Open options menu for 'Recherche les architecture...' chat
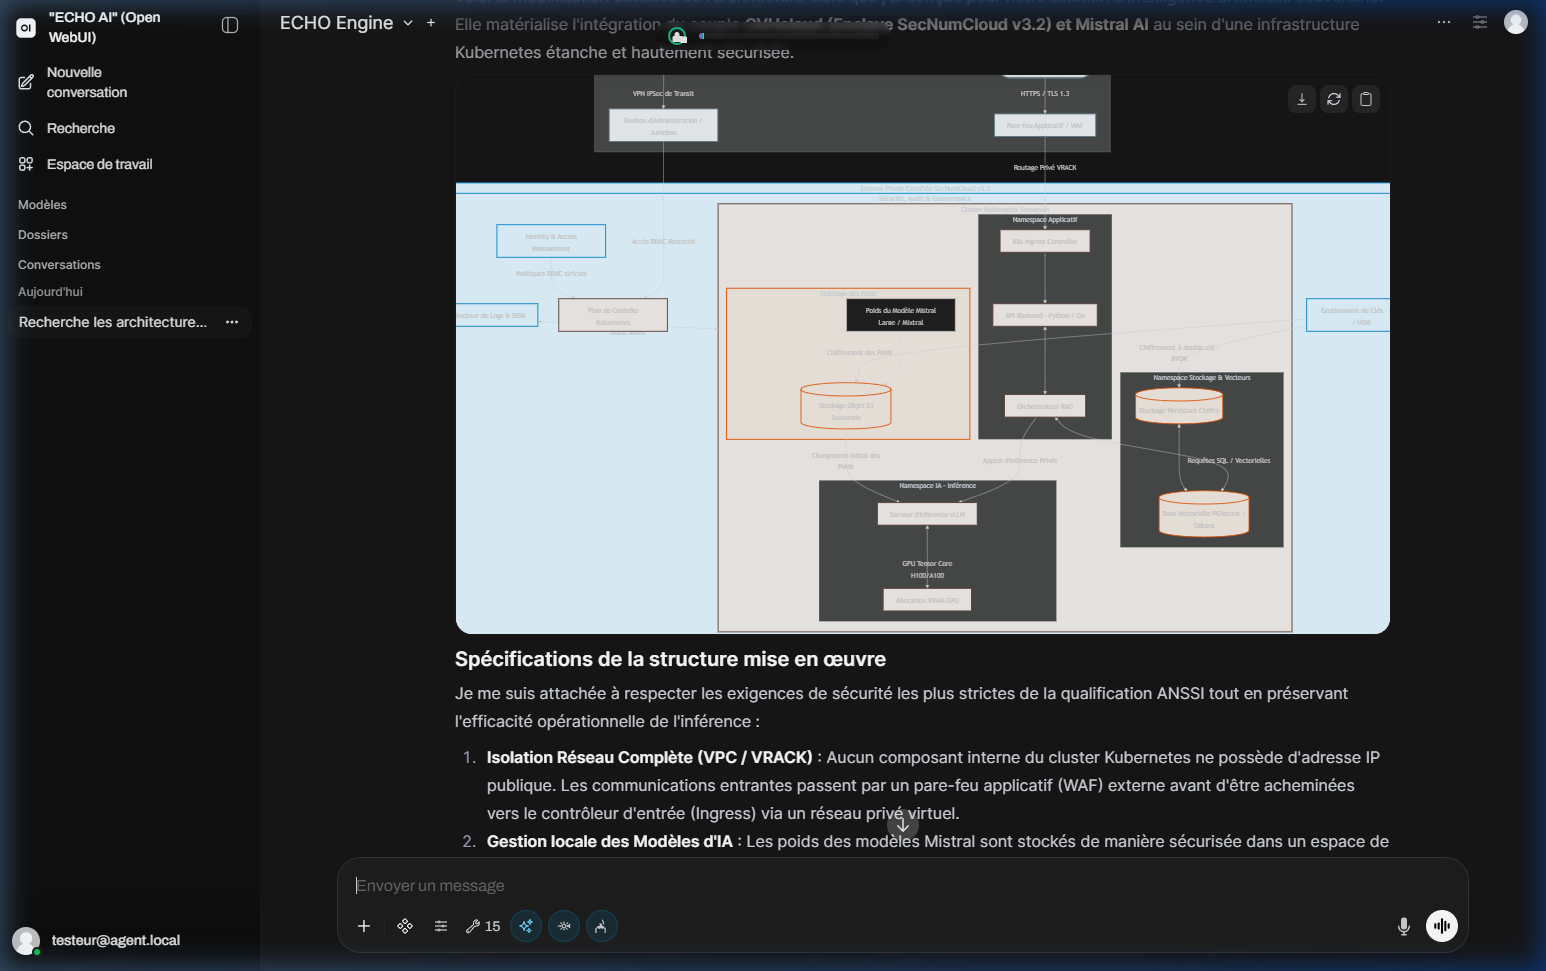 [232, 322]
